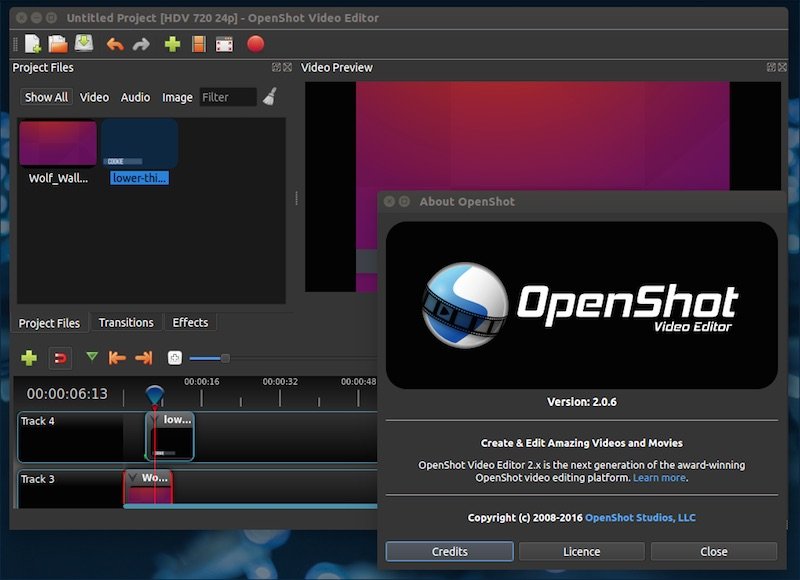This screenshot has width=800, height=580.
Task: Expand the Track 4 clip menu arrow
Action: click(156, 420)
